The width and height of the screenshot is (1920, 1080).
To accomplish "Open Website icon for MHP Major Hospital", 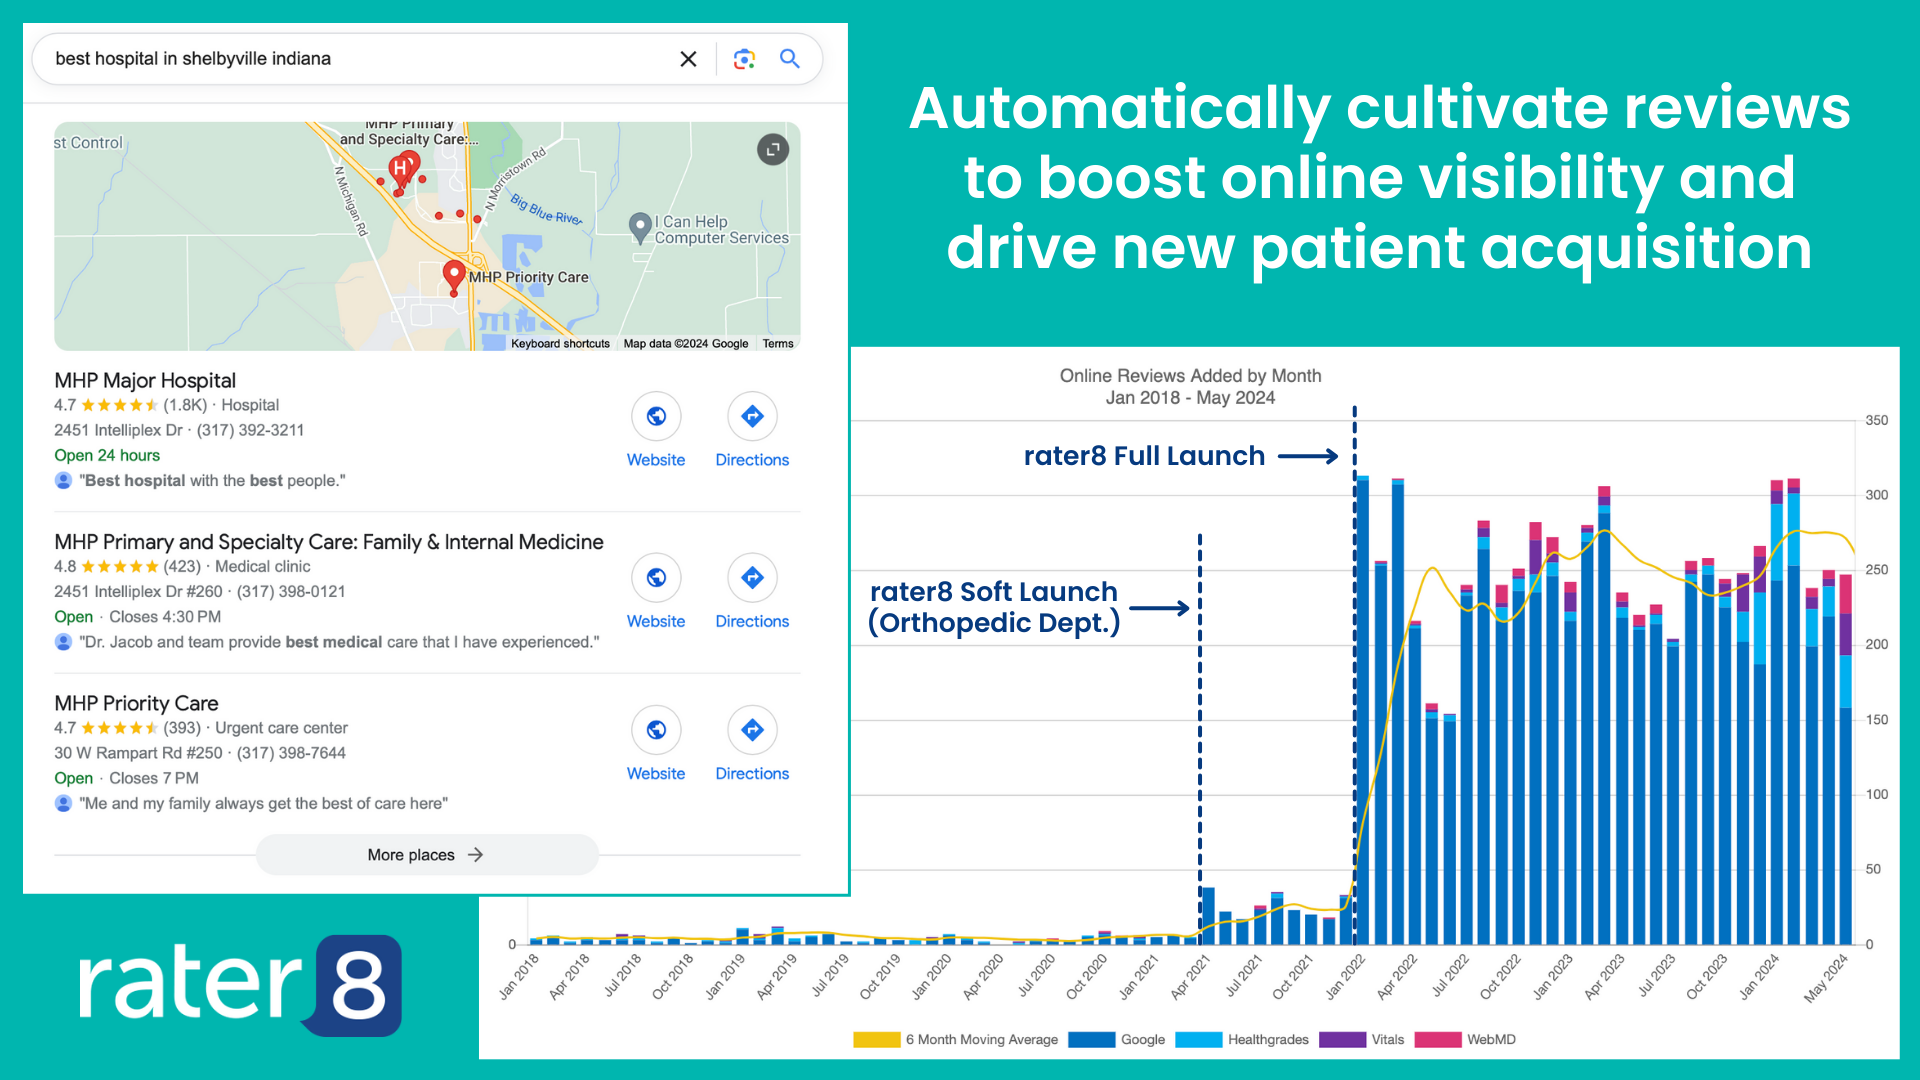I will click(656, 416).
